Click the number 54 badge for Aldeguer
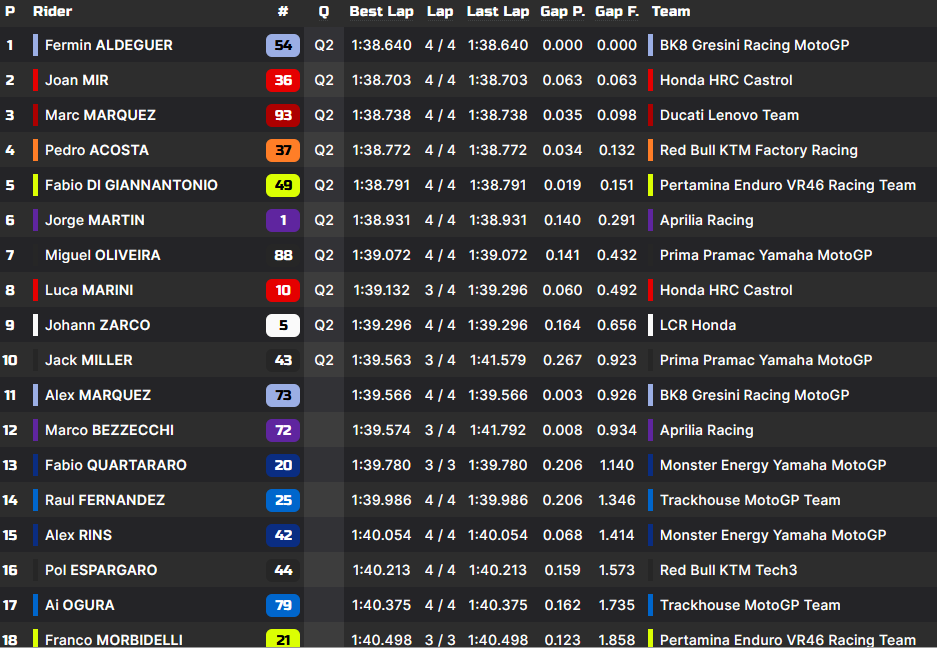937x648 pixels. tap(283, 45)
